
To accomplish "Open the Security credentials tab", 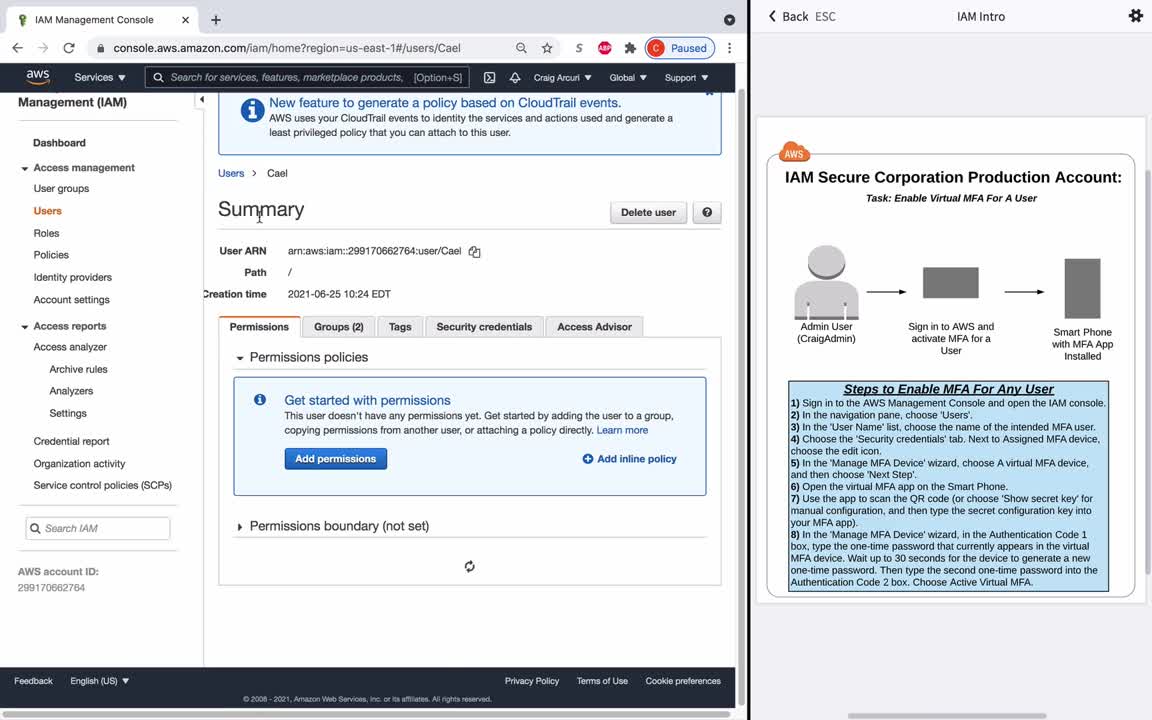I will pos(484,327).
